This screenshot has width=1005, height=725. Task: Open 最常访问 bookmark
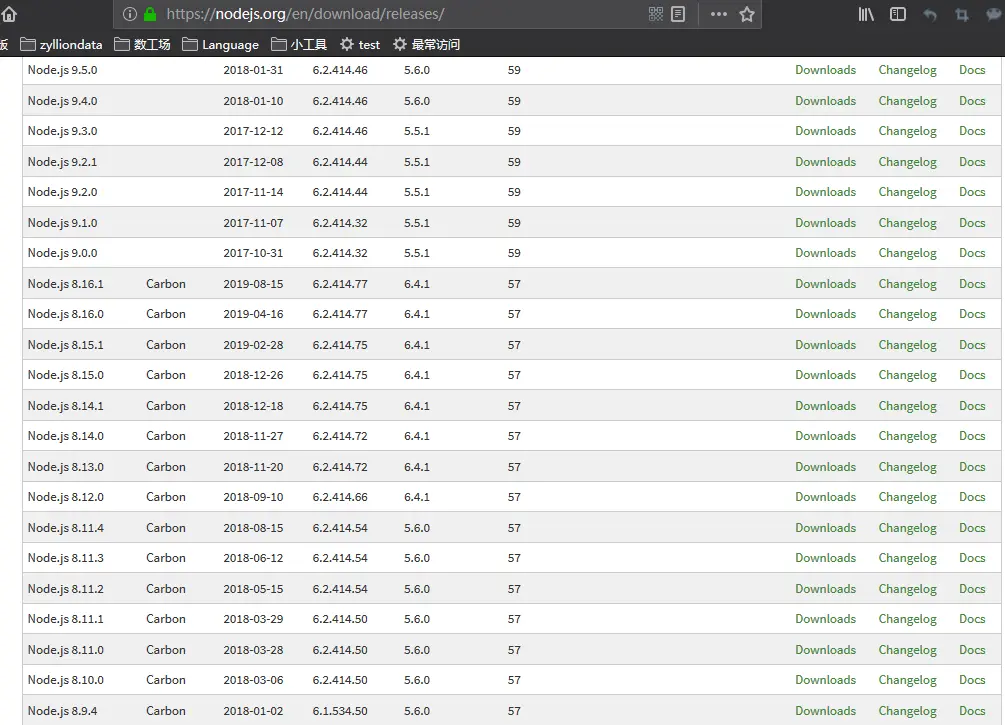click(x=426, y=44)
